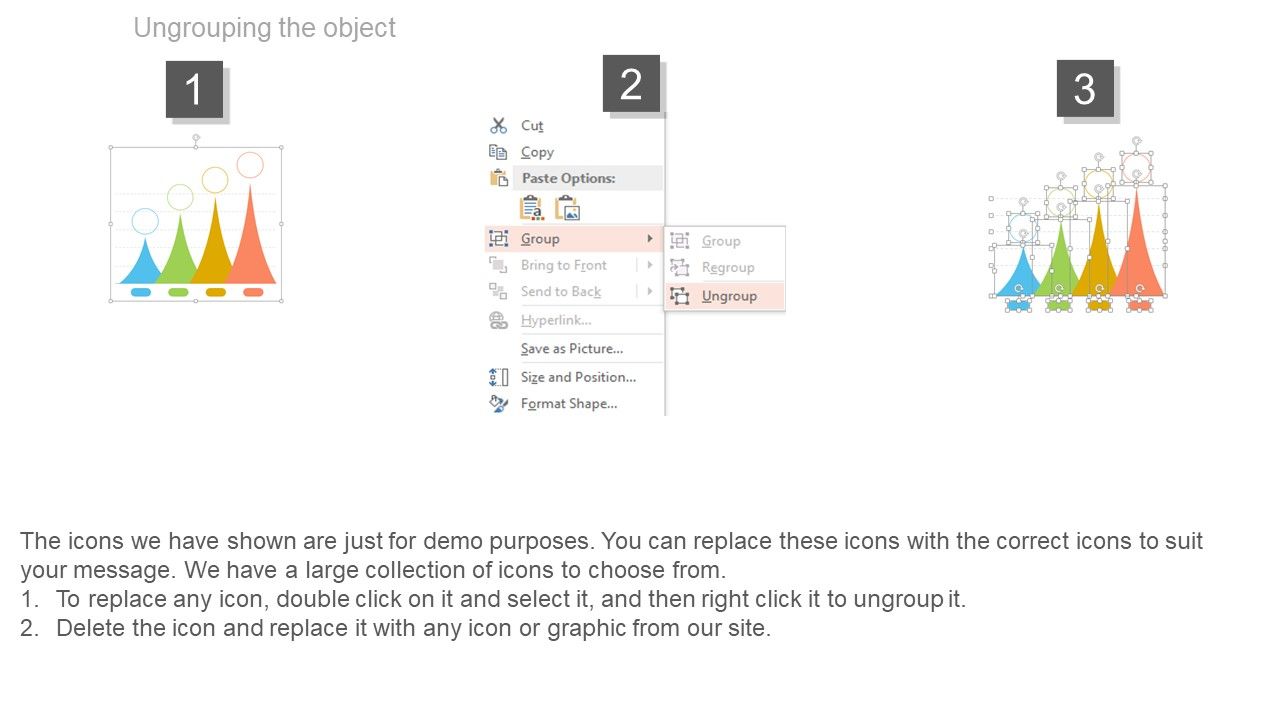This screenshot has height=720, width=1280.
Task: Click the Ungroup icon in submenu
Action: tap(680, 296)
